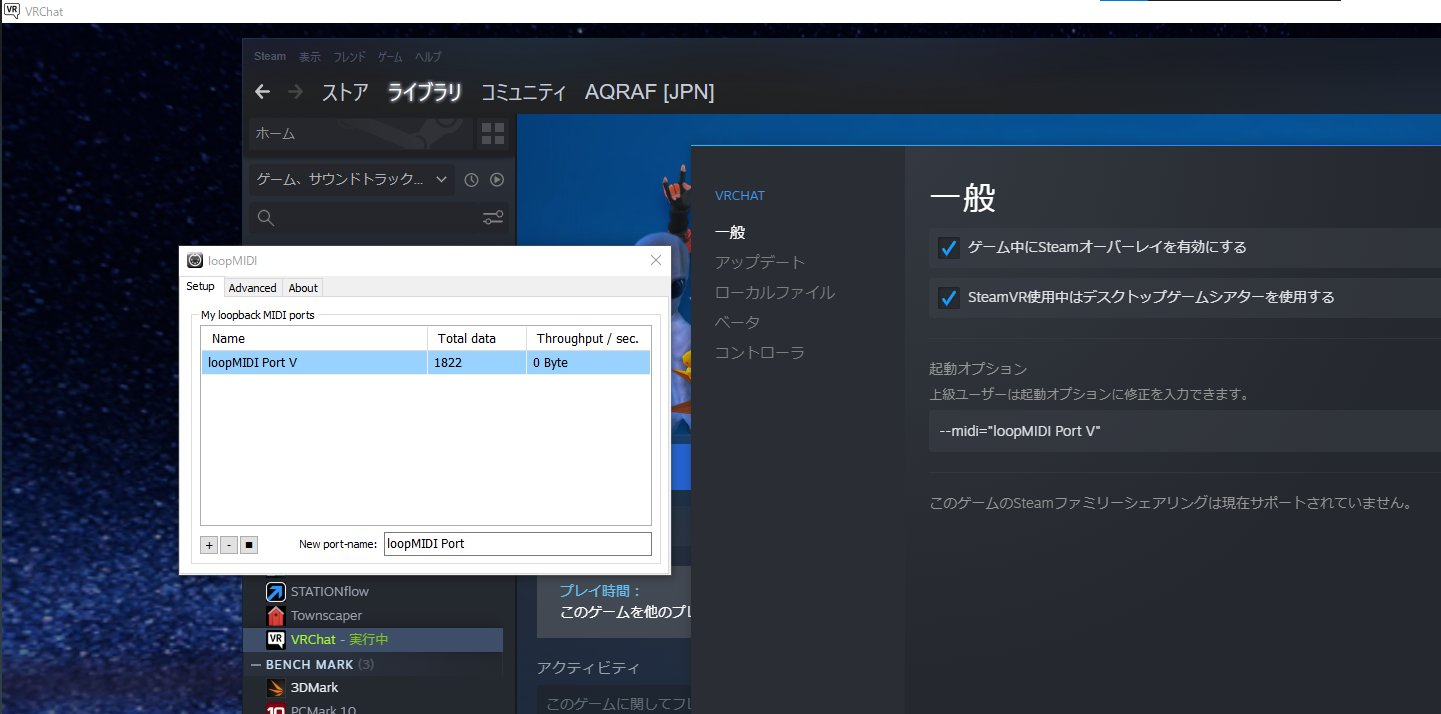The width and height of the screenshot is (1441, 714).
Task: Click the Name column header in loopMIDI
Action: pyautogui.click(x=314, y=338)
